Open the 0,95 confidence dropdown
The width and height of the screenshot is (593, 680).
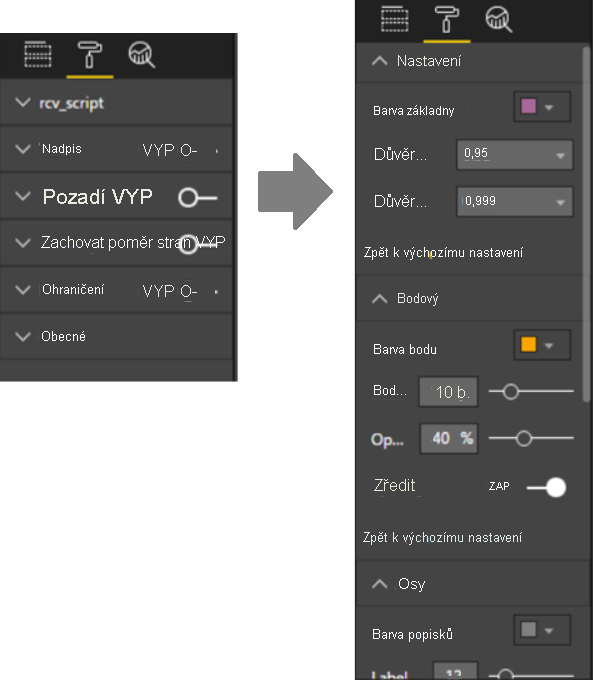(514, 154)
